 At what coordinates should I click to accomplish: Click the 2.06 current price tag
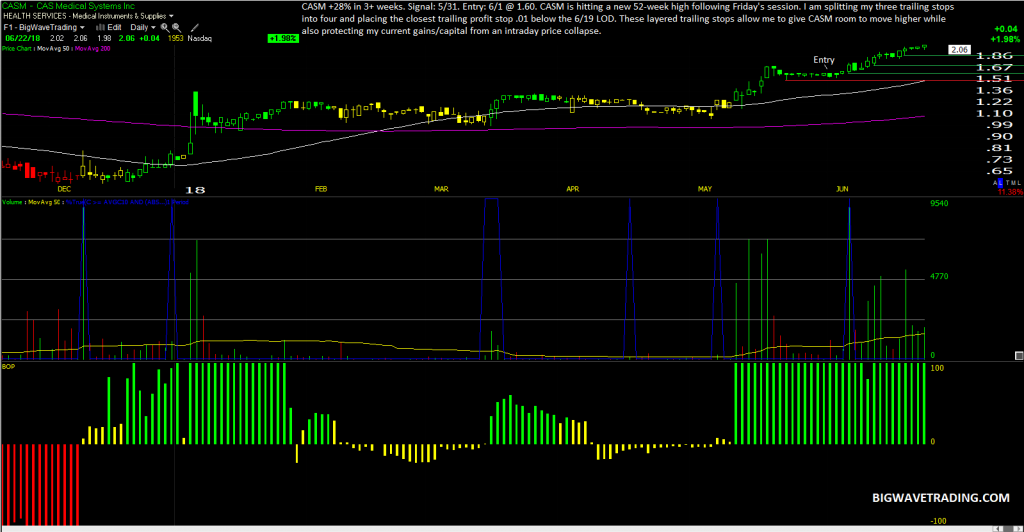[x=959, y=50]
